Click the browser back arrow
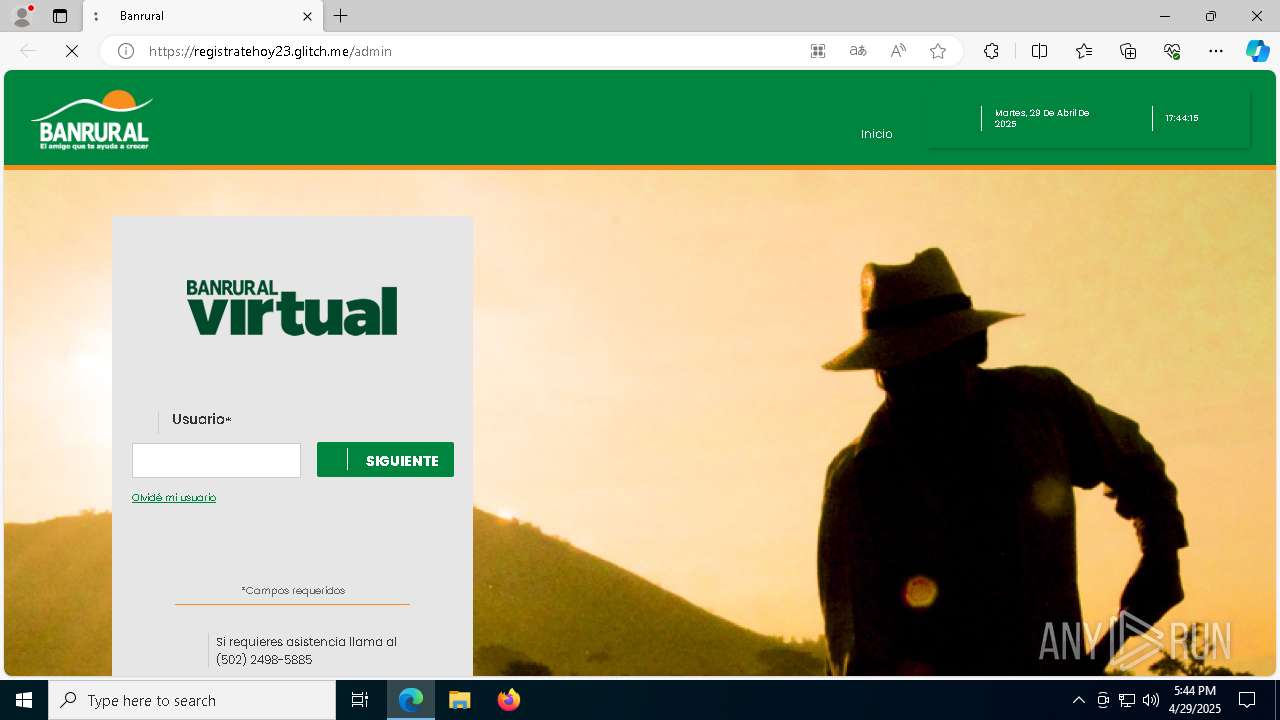Screen dimensions: 1280x720 click(28, 51)
